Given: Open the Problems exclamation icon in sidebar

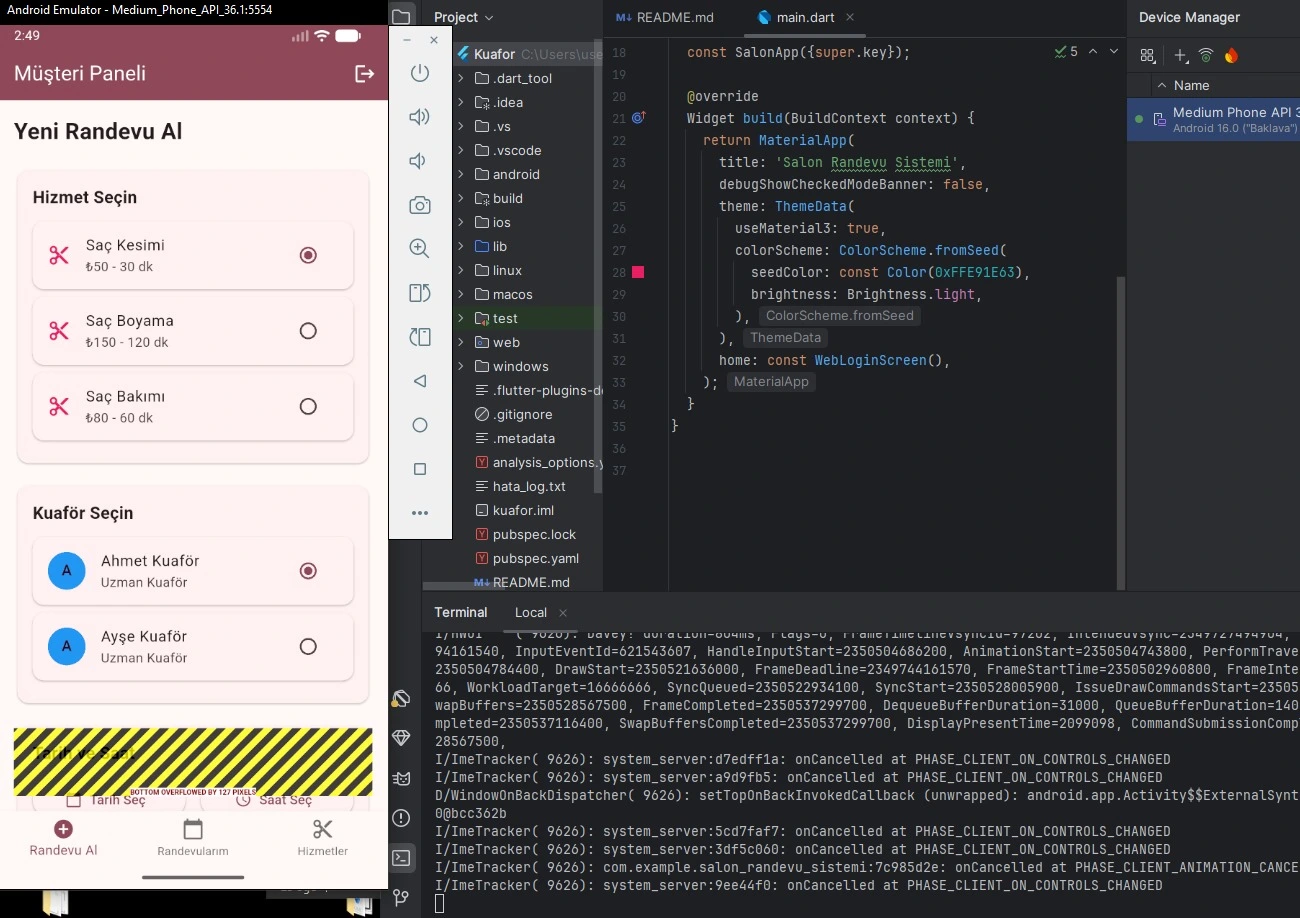Looking at the screenshot, I should click(402, 818).
